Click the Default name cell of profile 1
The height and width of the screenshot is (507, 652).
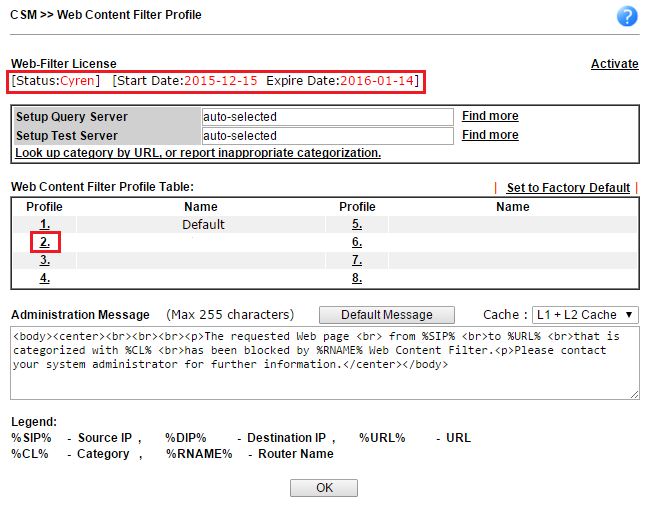[203, 225]
